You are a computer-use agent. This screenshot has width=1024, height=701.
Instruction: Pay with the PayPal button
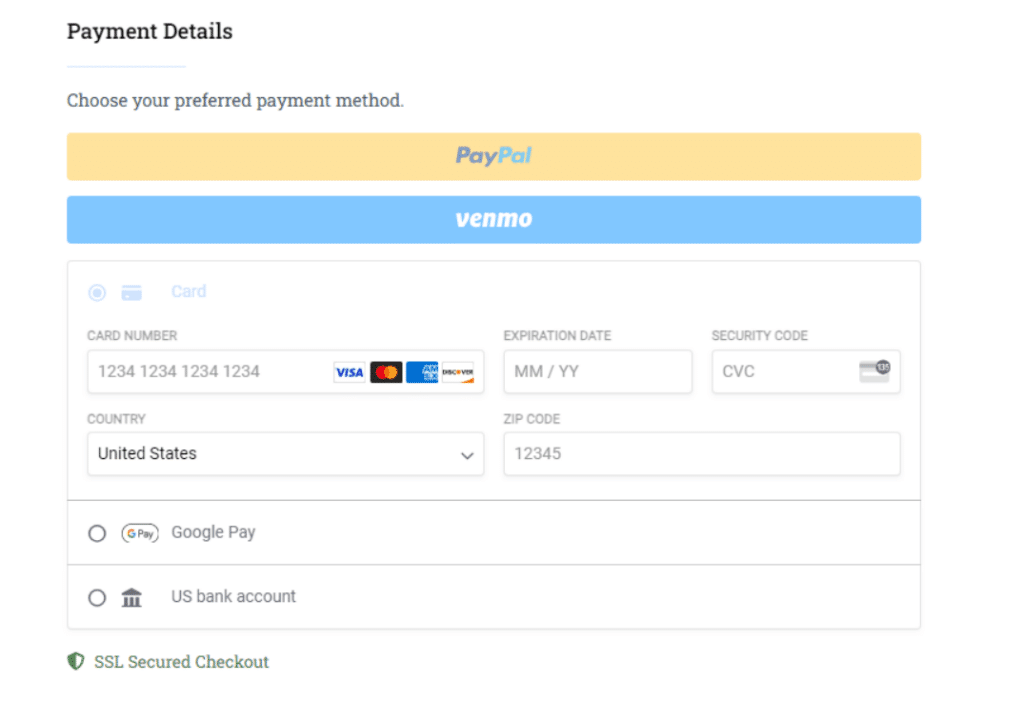(493, 156)
